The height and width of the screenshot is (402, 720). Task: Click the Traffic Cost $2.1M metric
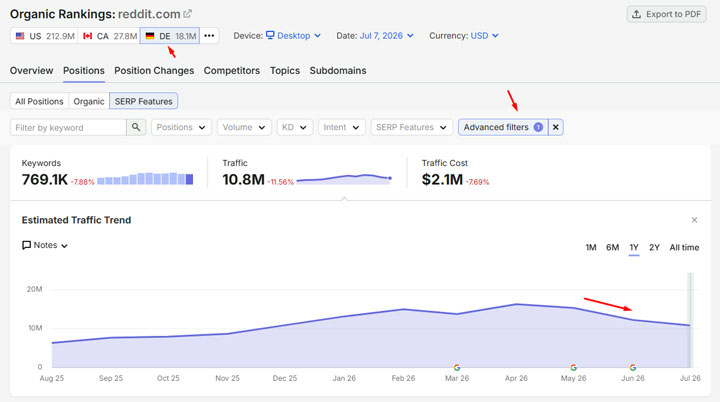point(442,179)
